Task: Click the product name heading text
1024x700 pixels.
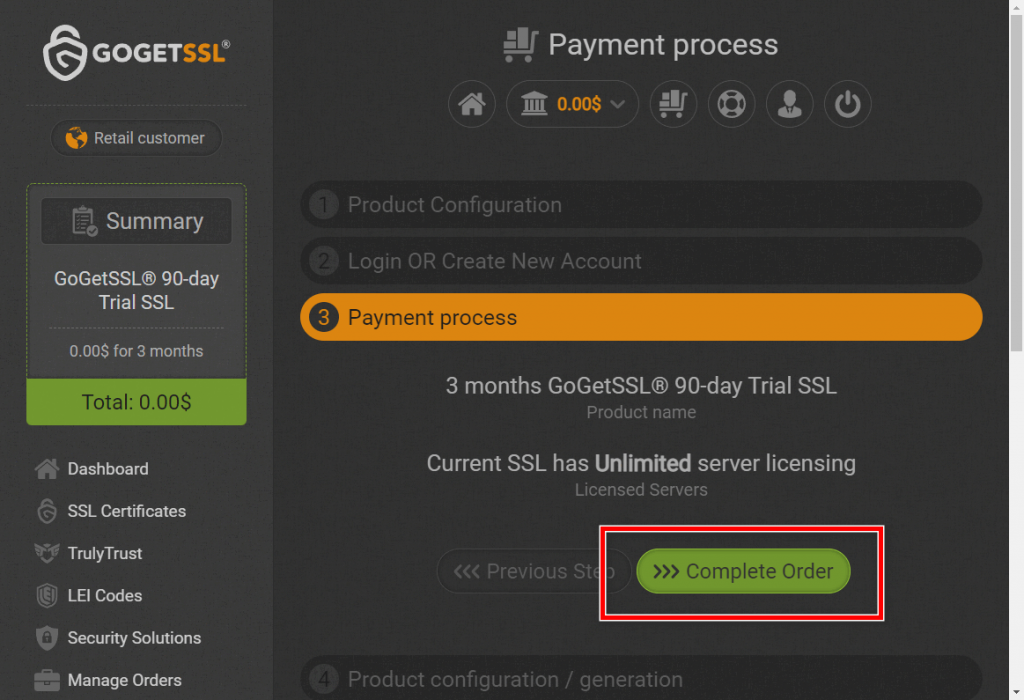Action: pos(641,386)
